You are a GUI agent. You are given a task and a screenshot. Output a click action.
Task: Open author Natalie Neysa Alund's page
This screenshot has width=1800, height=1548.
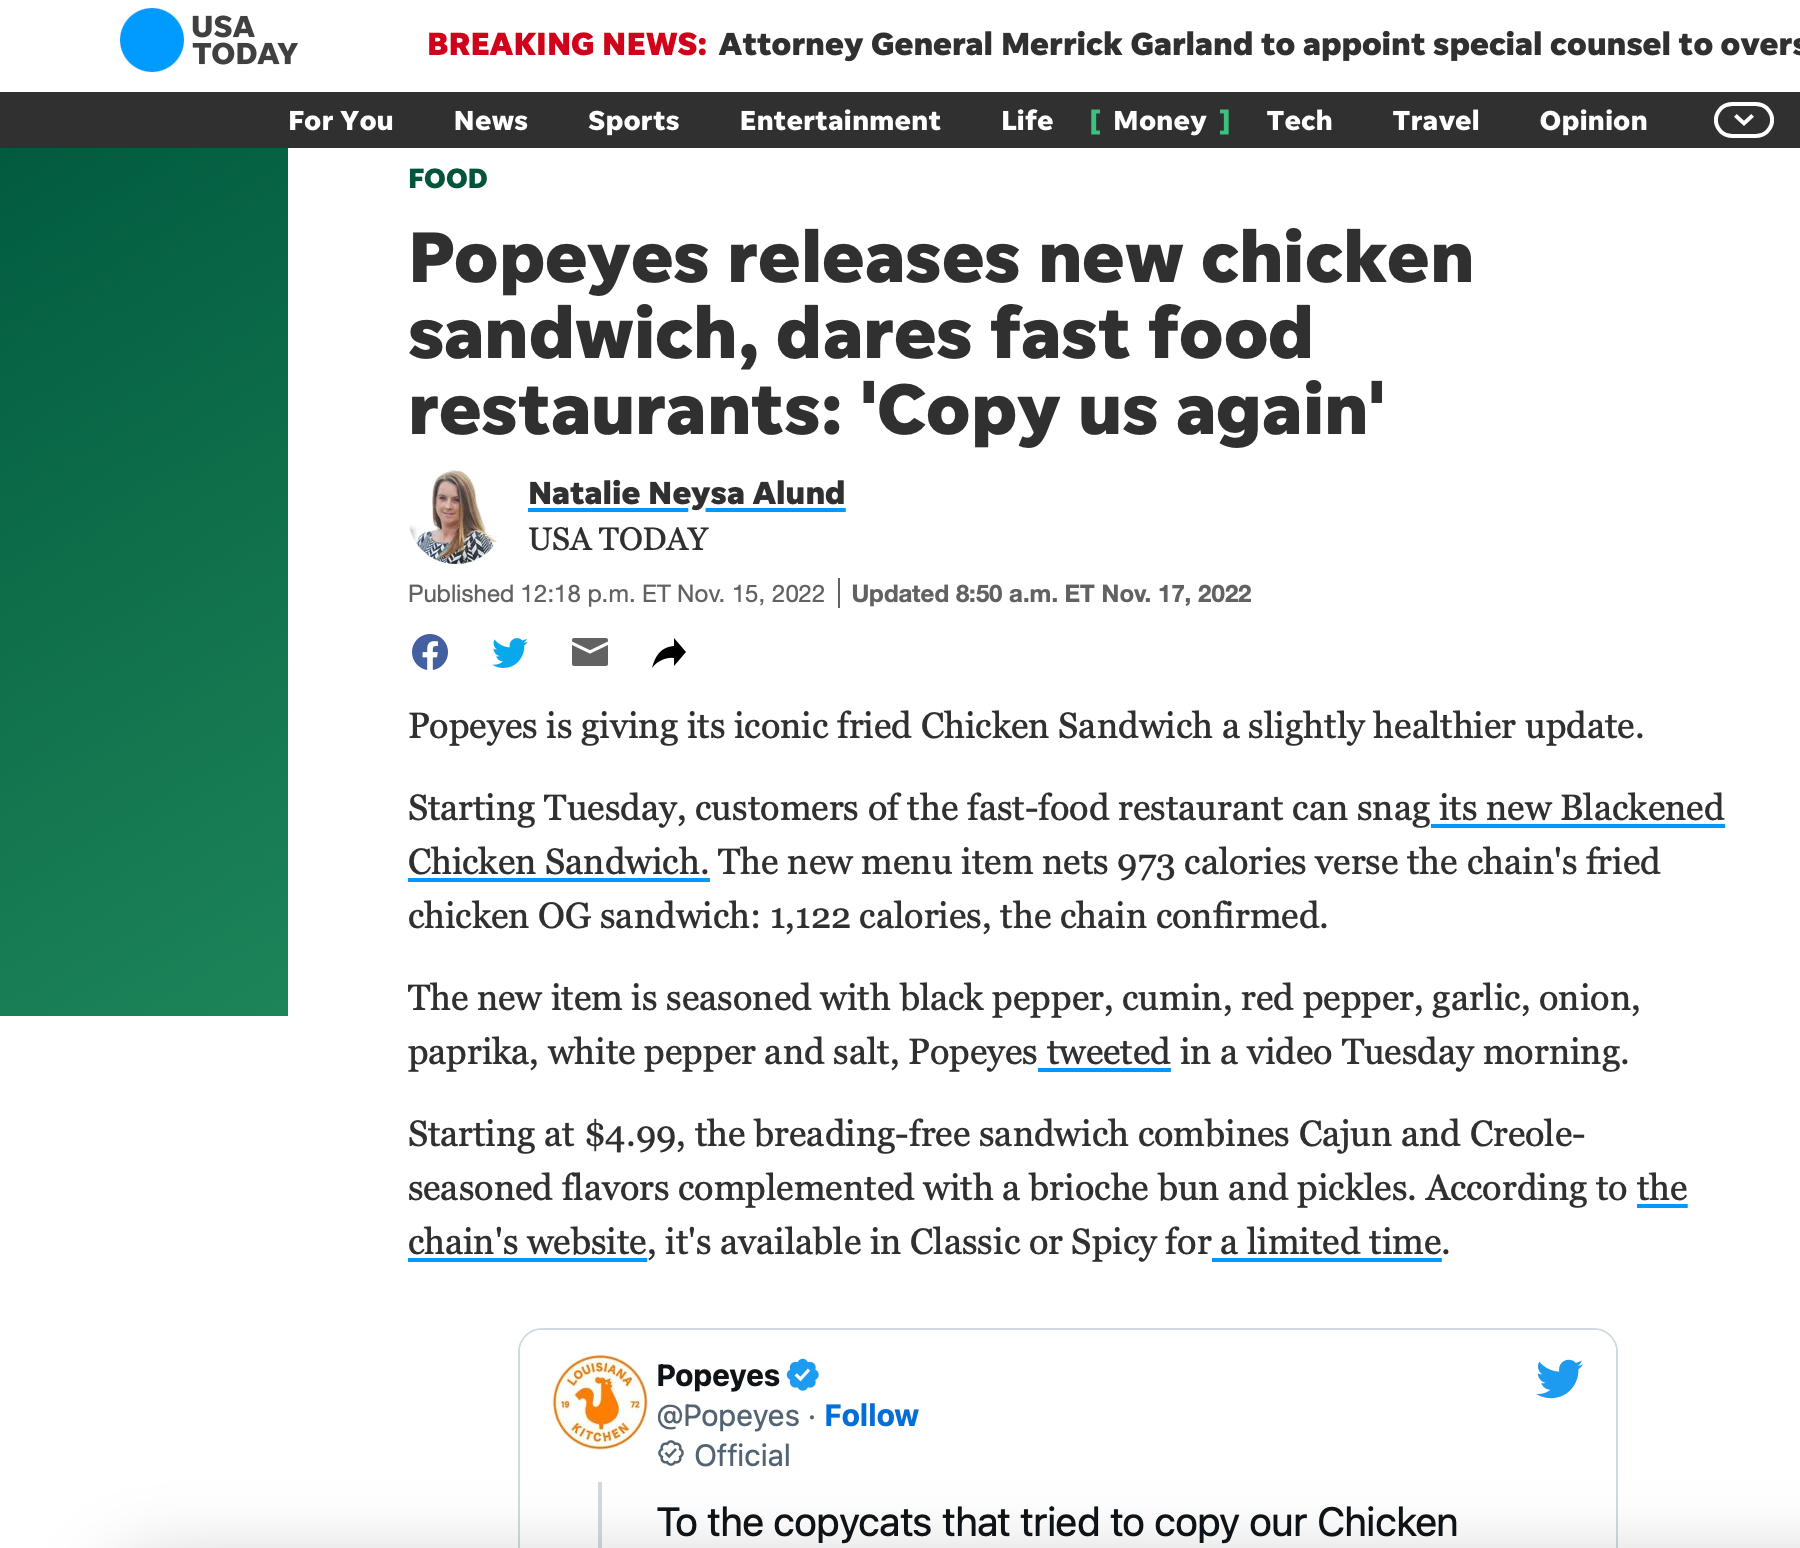(686, 493)
